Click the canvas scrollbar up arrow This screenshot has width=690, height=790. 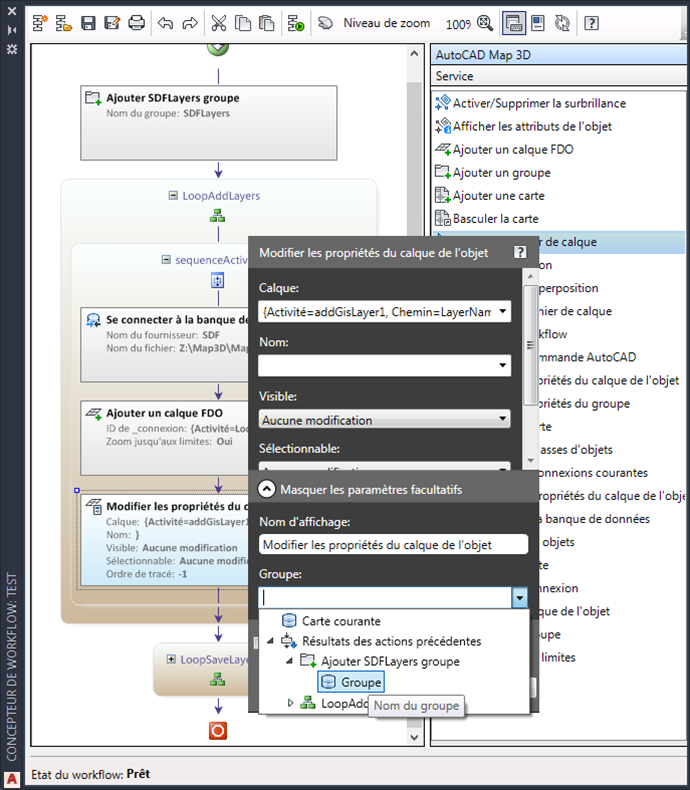pyautogui.click(x=414, y=53)
